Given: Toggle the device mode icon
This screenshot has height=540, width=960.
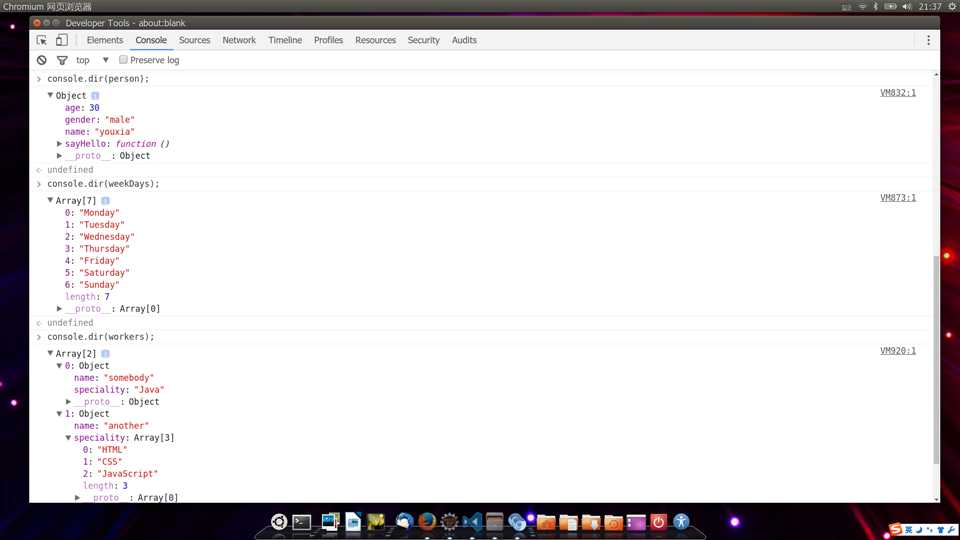Looking at the screenshot, I should pos(62,40).
